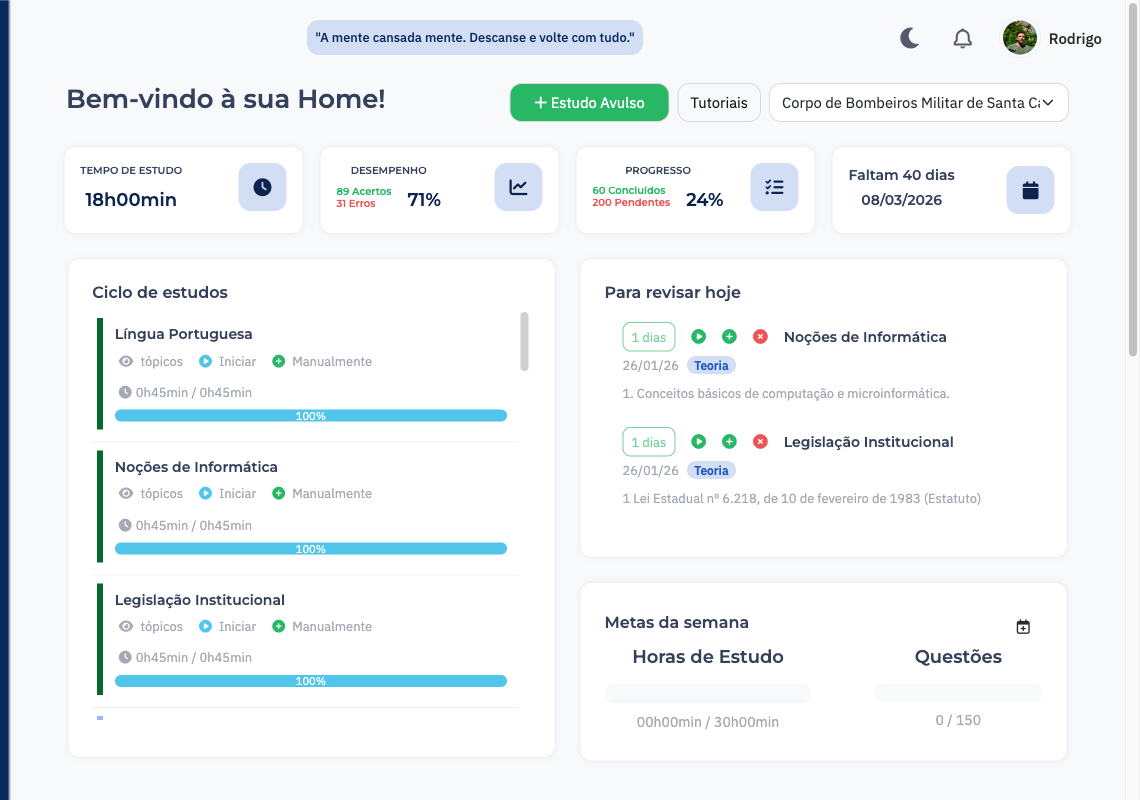1140x800 pixels.
Task: Click the weekly goals calendar icon
Action: (x=1023, y=627)
